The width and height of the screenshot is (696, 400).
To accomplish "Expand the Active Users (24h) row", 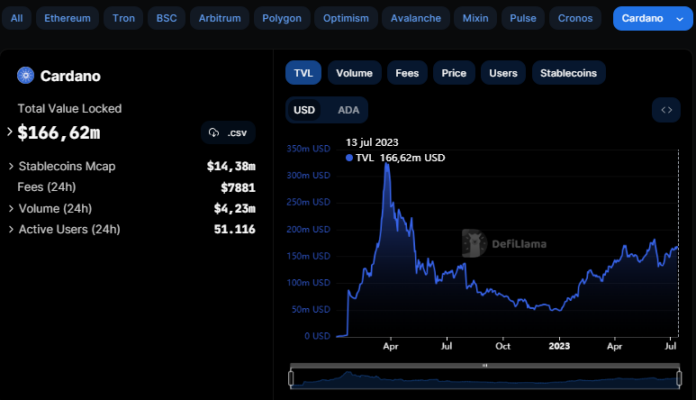I will [11, 230].
